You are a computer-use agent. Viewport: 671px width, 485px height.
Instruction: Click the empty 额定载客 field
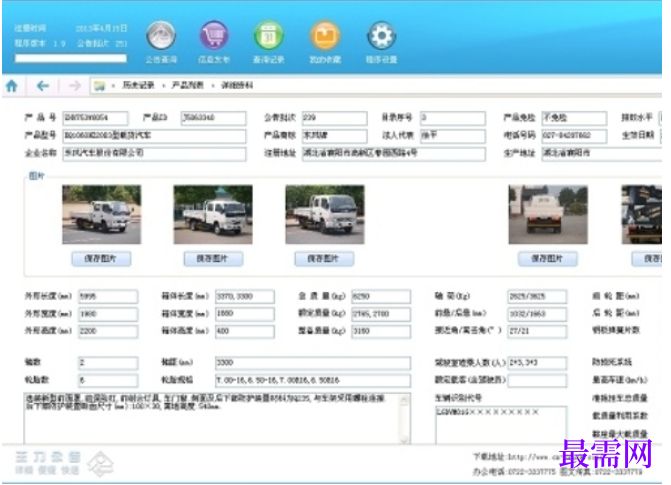(x=537, y=380)
